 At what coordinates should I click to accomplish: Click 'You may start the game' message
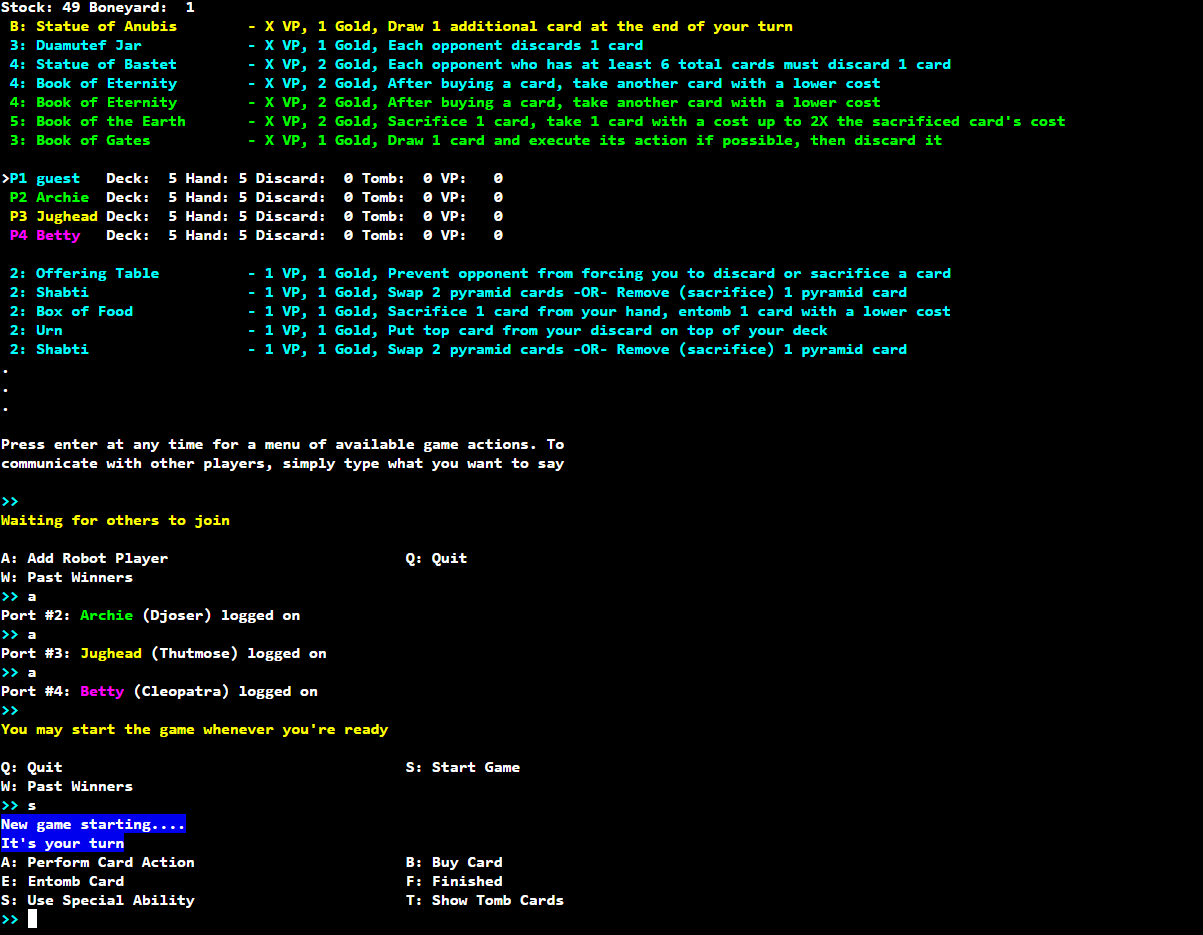[x=195, y=729]
